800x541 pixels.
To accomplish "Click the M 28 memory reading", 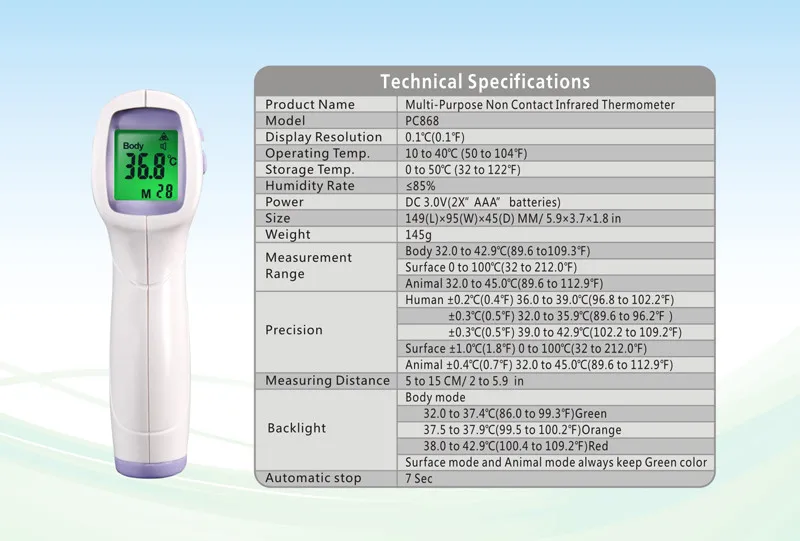I will 157,192.
